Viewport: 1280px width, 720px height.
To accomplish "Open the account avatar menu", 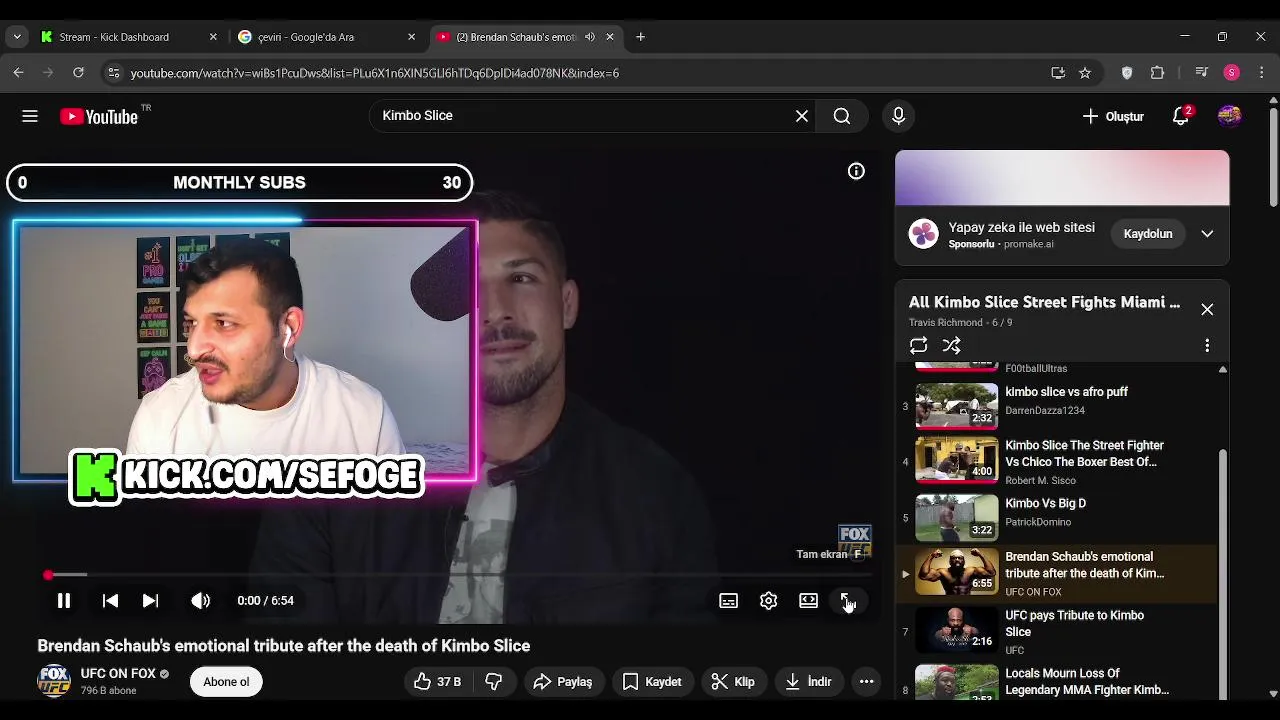I will point(1230,116).
